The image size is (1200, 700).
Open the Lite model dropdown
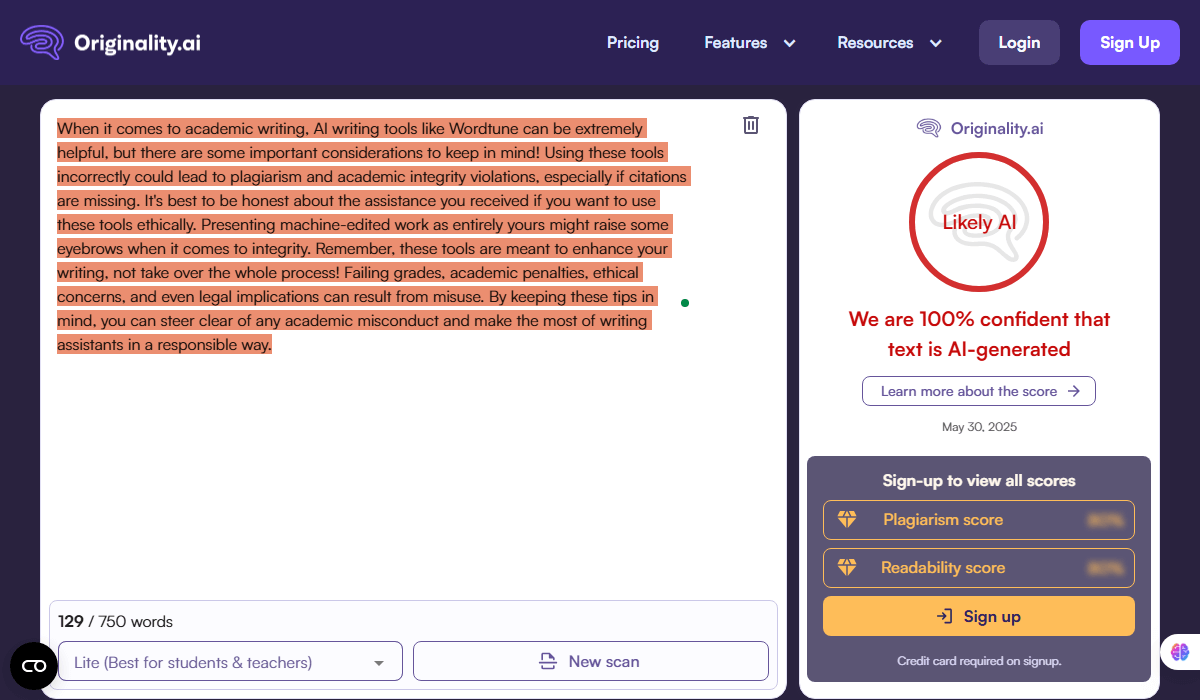(x=230, y=661)
